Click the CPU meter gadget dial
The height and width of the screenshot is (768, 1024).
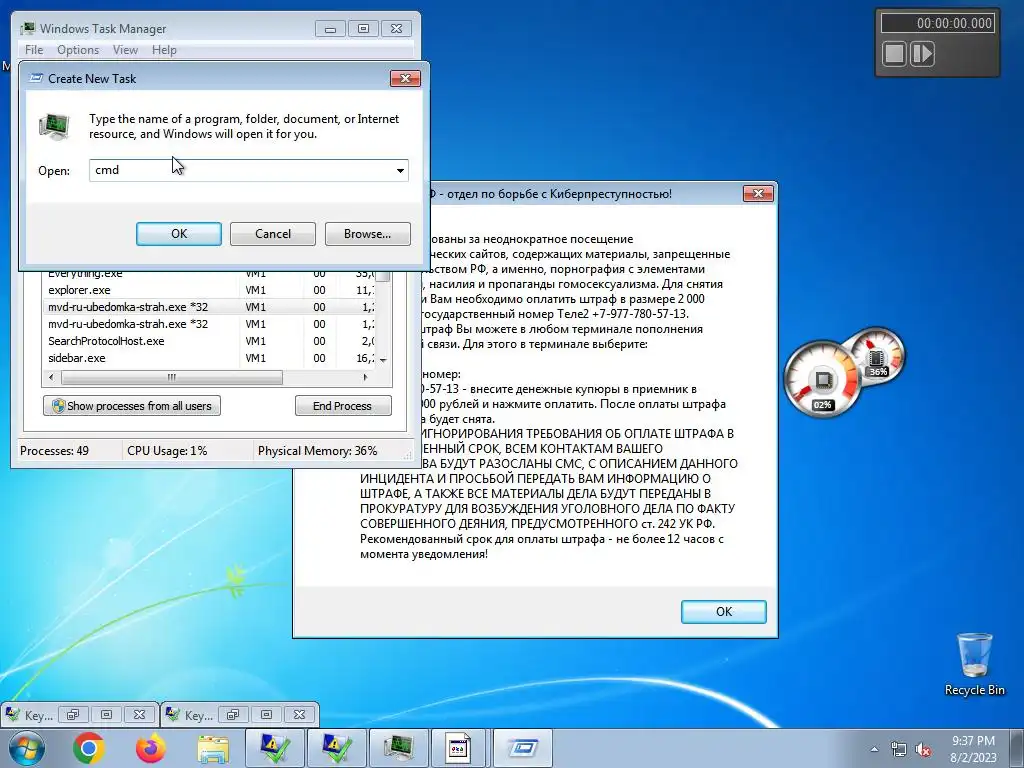[x=823, y=380]
